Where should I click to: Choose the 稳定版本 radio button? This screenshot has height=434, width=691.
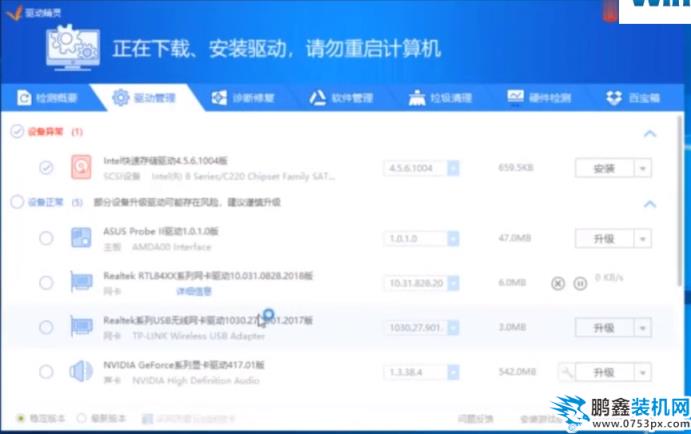[x=20, y=418]
